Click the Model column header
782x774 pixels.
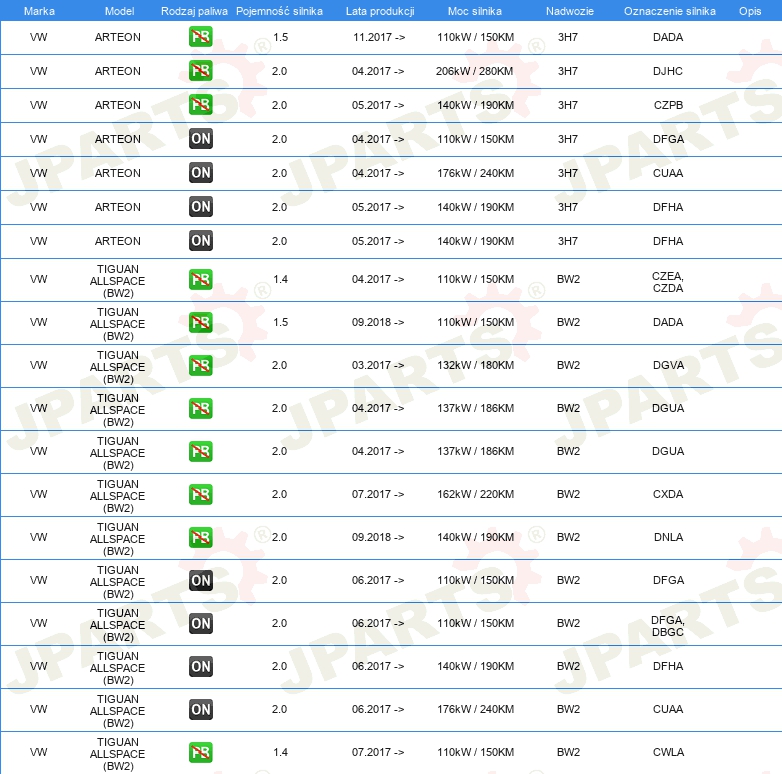click(x=119, y=11)
